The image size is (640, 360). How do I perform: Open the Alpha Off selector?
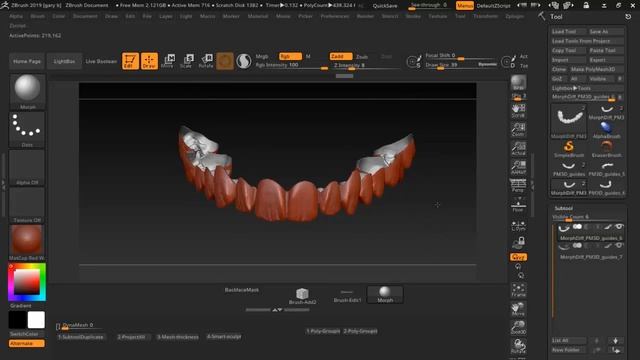[x=27, y=167]
